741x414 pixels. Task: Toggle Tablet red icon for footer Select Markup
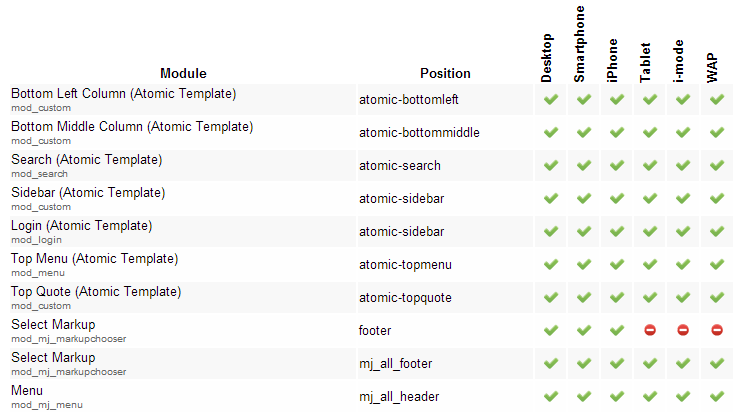[650, 330]
